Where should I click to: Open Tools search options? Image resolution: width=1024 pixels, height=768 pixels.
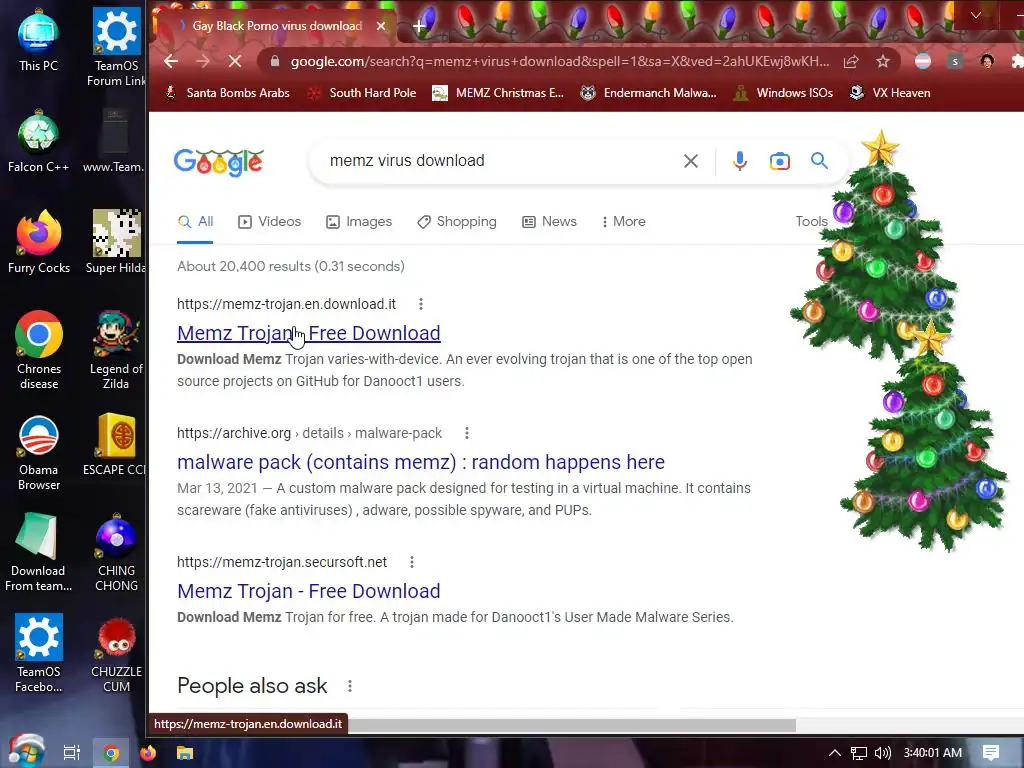tap(811, 221)
